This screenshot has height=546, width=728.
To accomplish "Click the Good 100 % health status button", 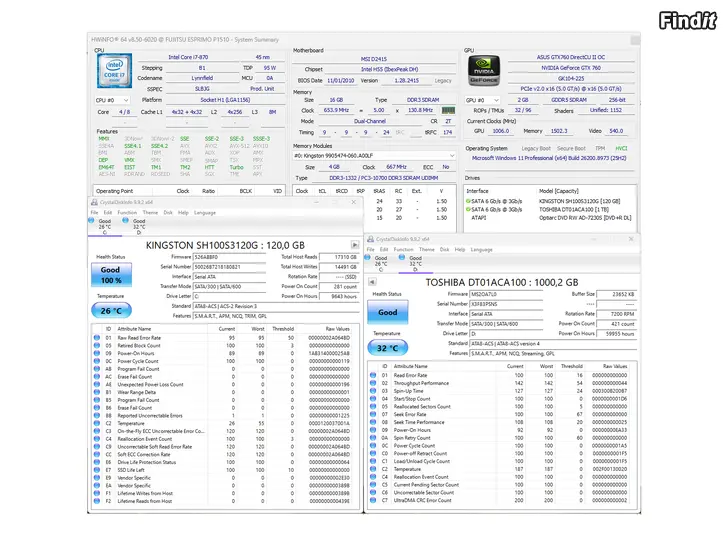I will (x=111, y=275).
